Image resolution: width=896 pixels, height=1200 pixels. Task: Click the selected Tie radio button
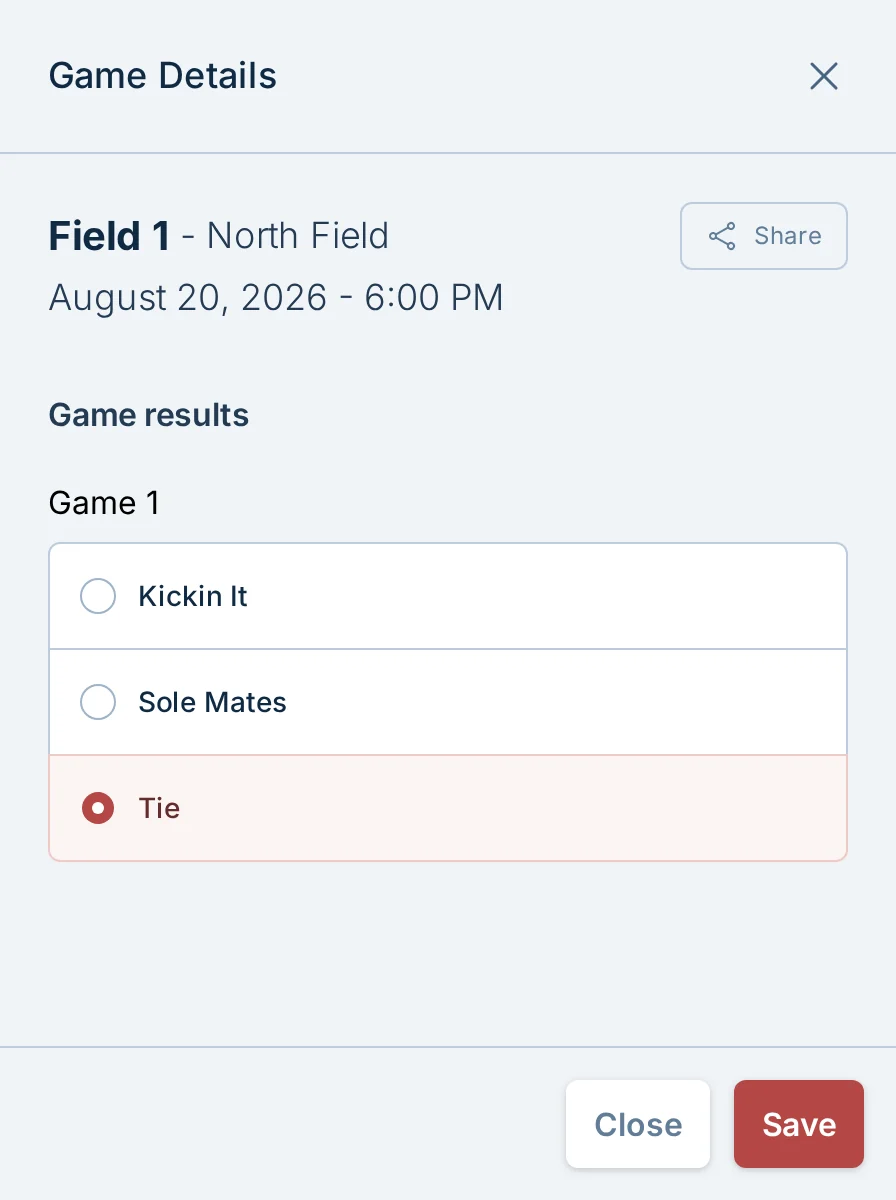pyautogui.click(x=98, y=808)
